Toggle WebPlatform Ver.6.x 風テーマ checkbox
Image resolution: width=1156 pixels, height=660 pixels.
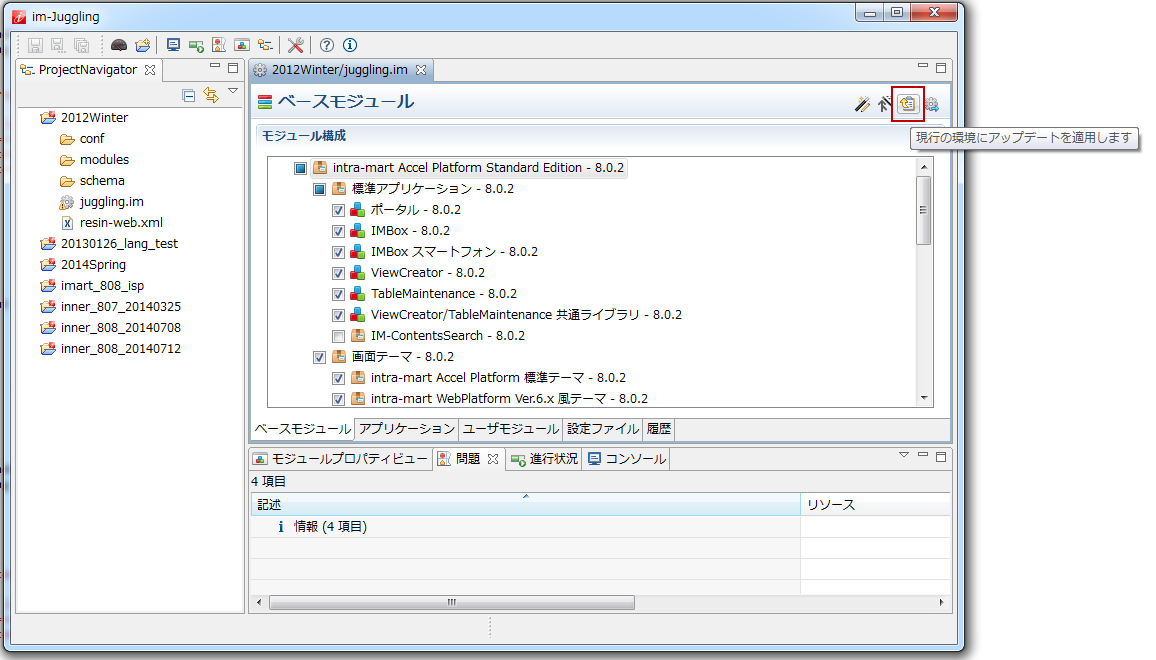click(x=338, y=399)
